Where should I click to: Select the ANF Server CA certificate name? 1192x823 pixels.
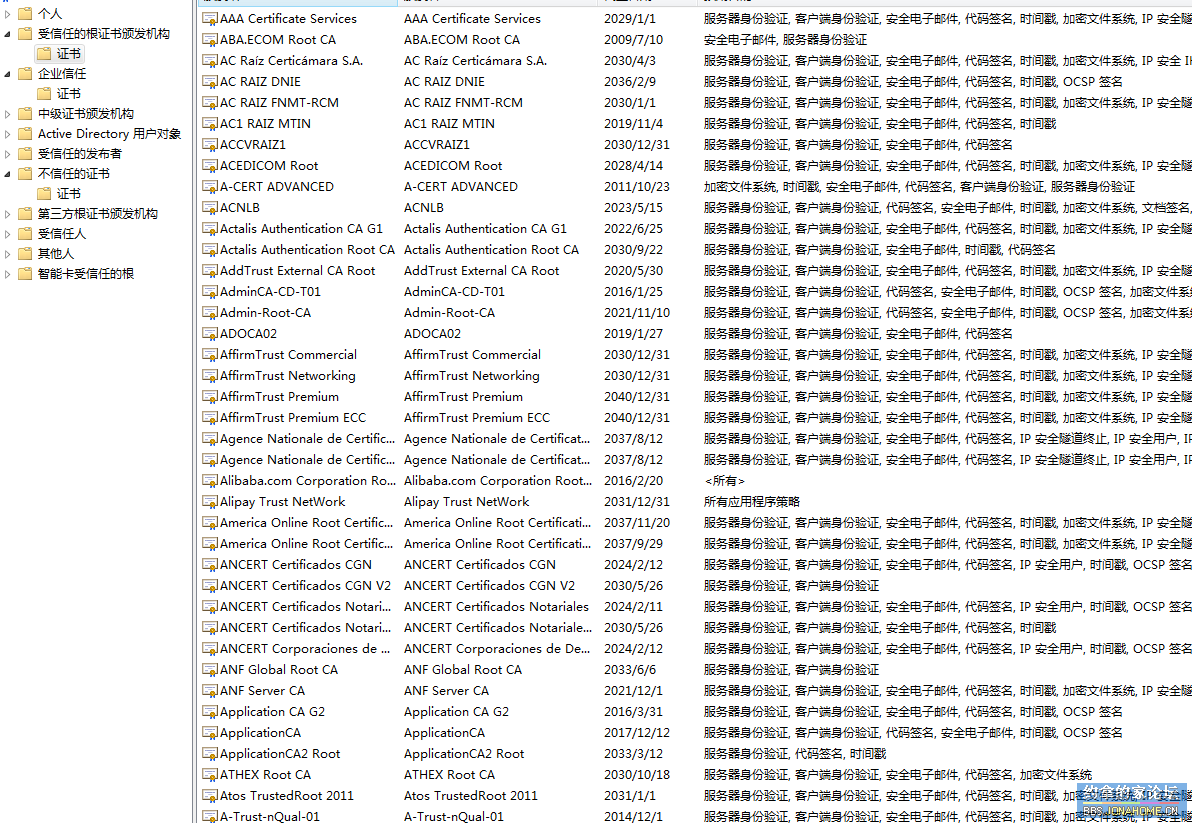tap(262, 691)
